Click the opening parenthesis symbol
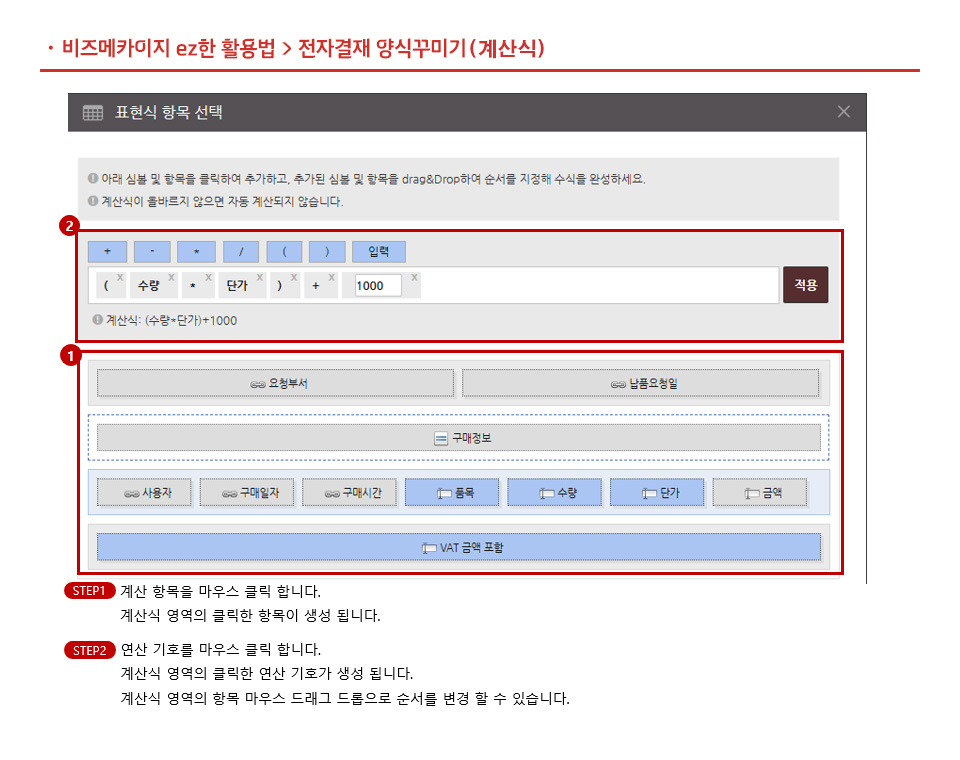The height and width of the screenshot is (760, 960). [285, 251]
